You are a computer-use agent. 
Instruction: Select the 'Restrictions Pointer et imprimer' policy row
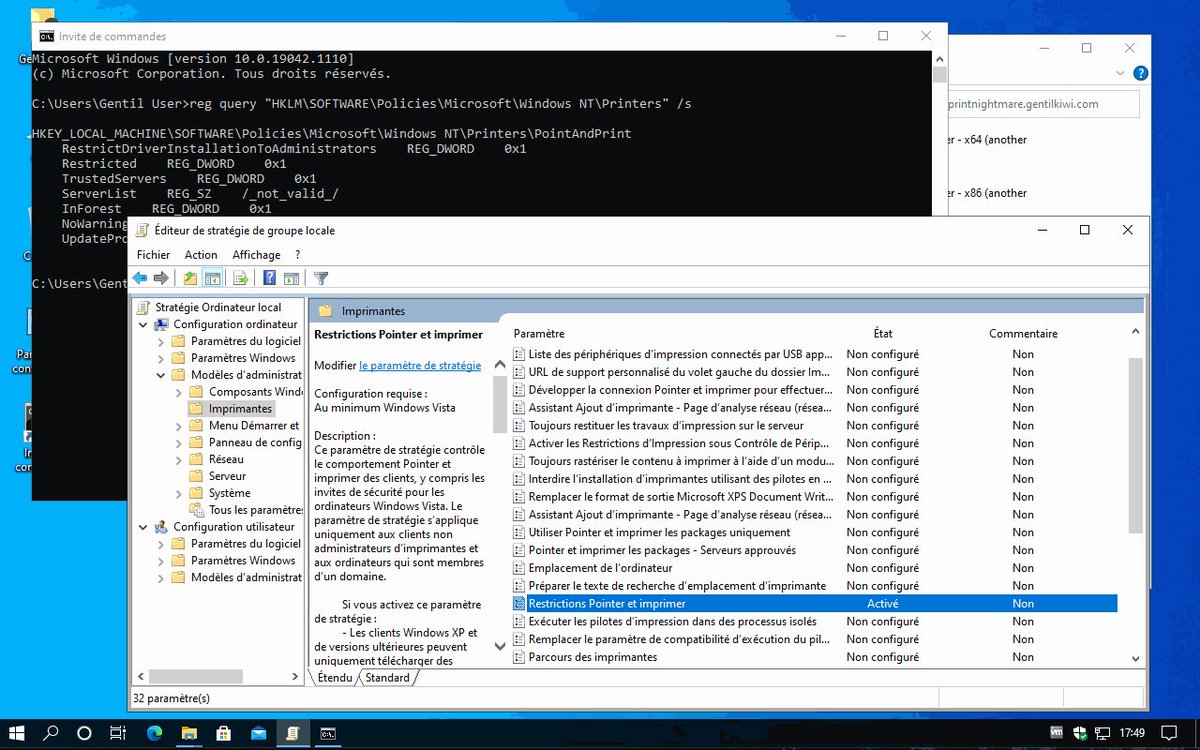[x=814, y=604]
